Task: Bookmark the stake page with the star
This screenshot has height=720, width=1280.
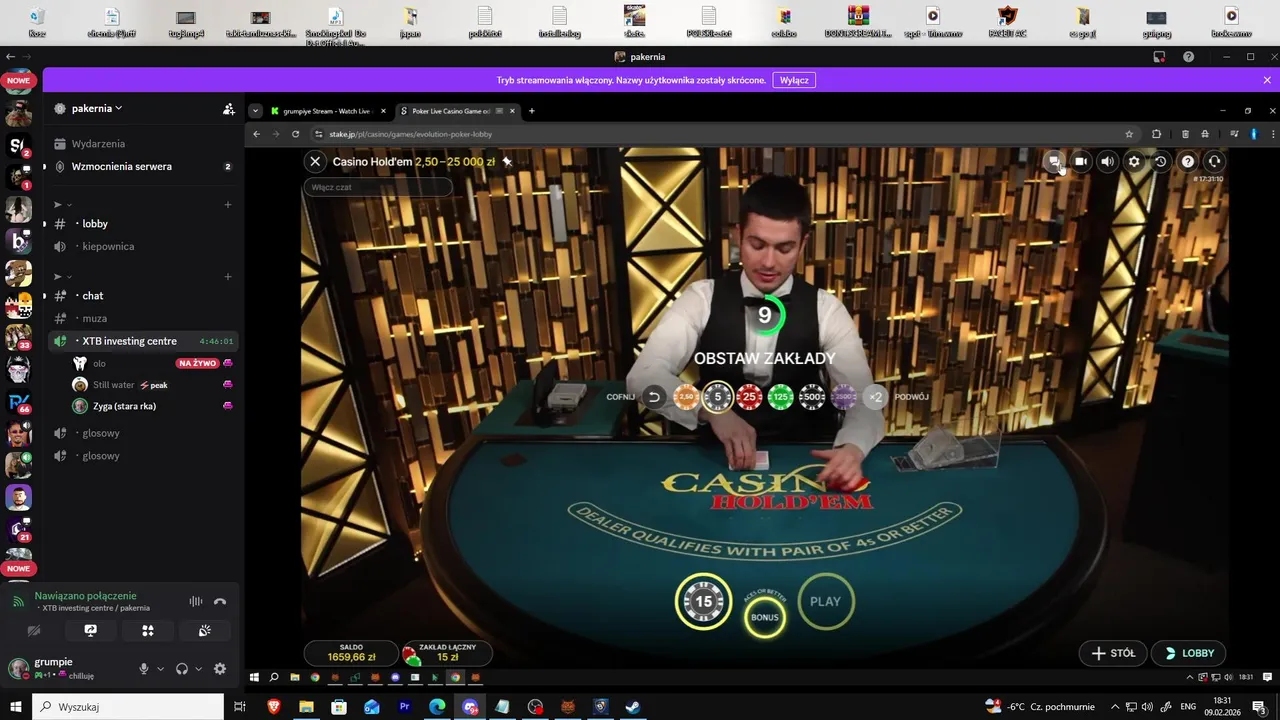Action: click(x=1129, y=134)
